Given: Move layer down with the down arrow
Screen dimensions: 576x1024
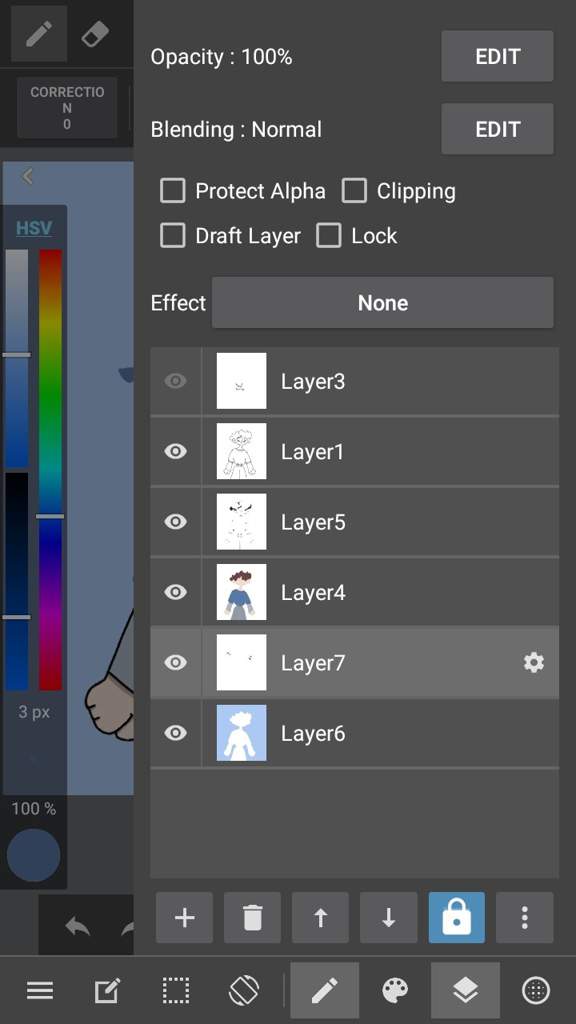Looking at the screenshot, I should pyautogui.click(x=389, y=918).
